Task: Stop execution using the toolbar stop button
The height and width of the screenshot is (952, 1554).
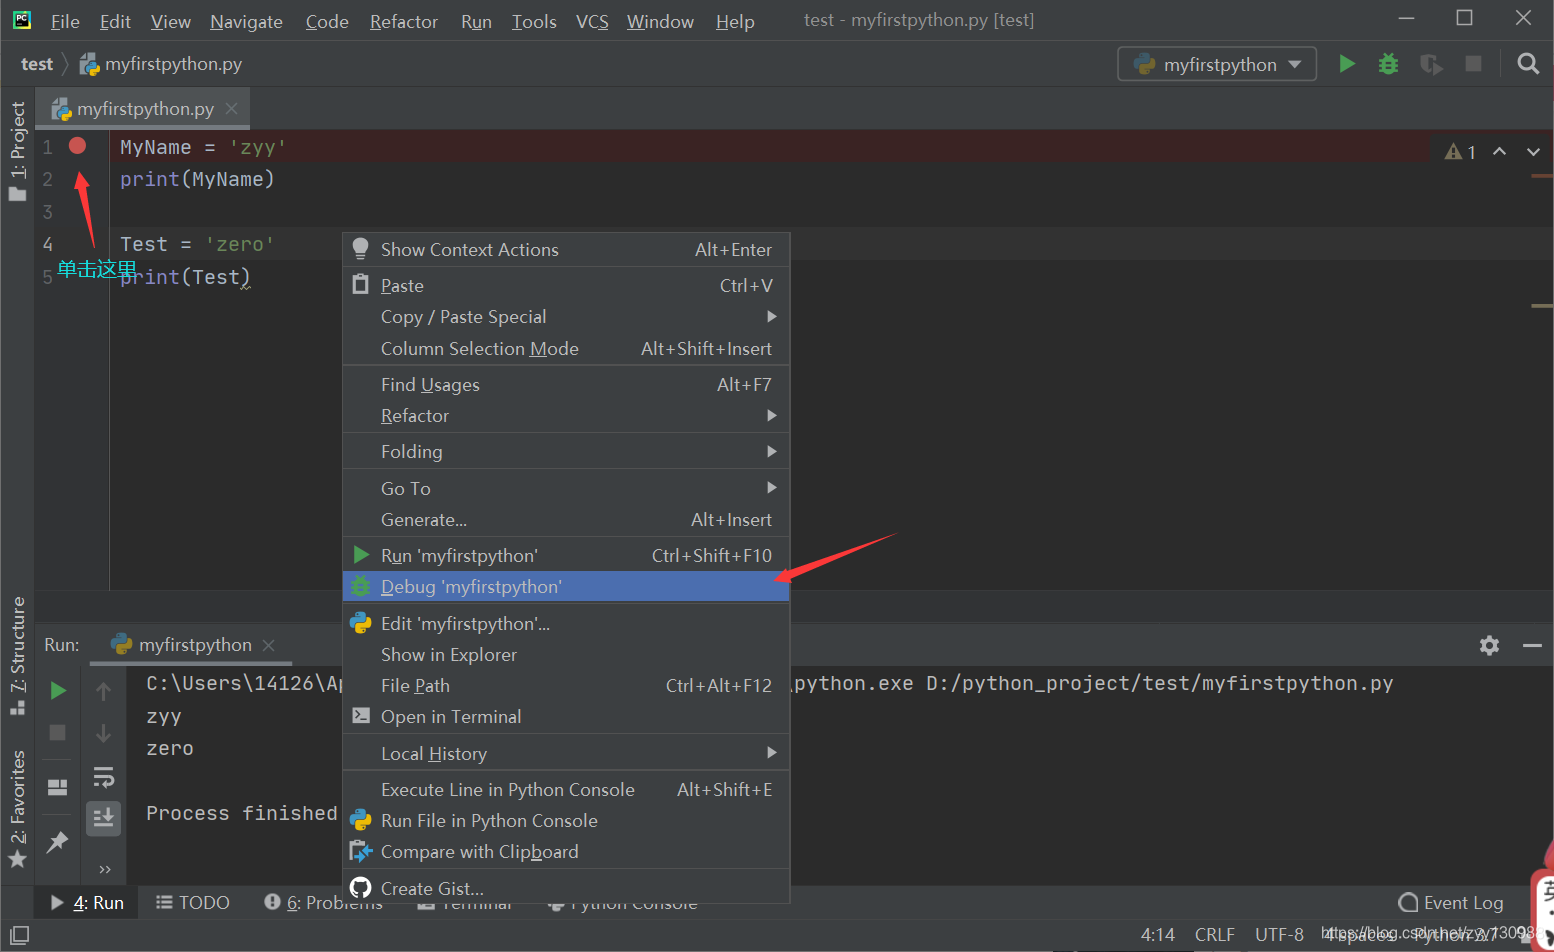Action: point(1473,64)
